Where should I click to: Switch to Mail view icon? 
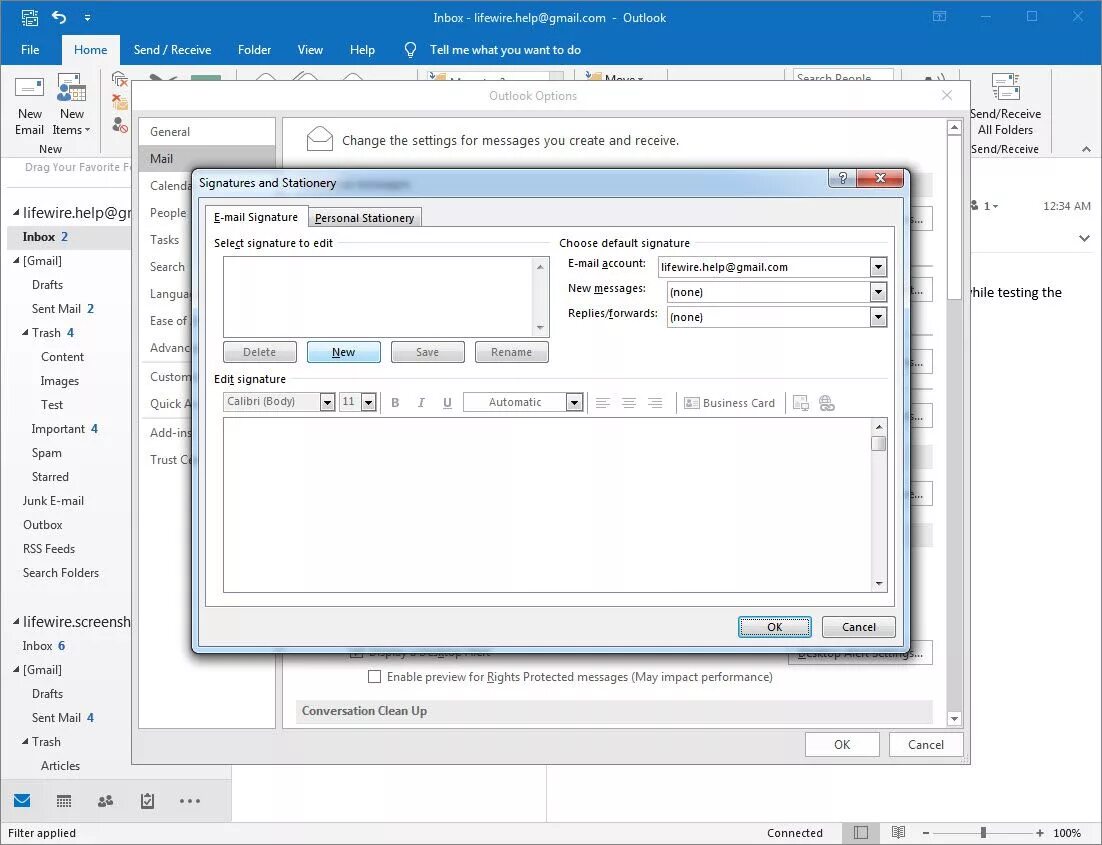click(x=22, y=801)
